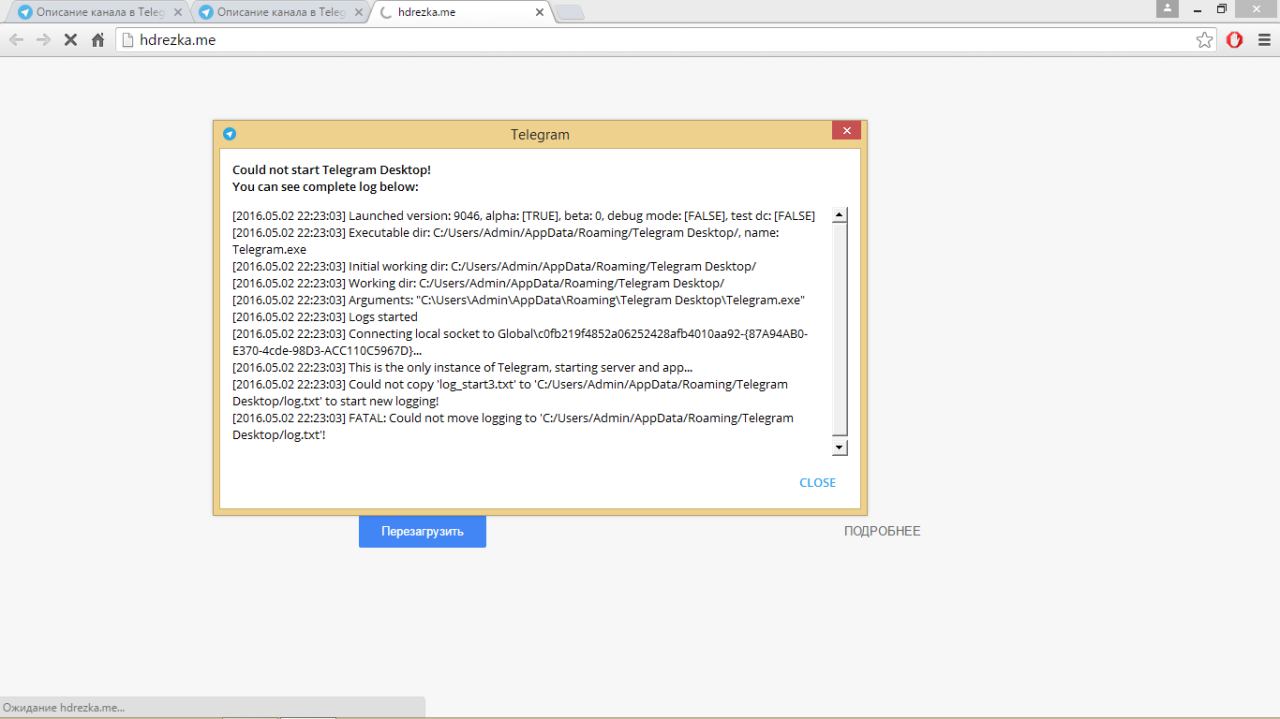Bookmark this page with the star icon
1280x719 pixels.
(1204, 40)
